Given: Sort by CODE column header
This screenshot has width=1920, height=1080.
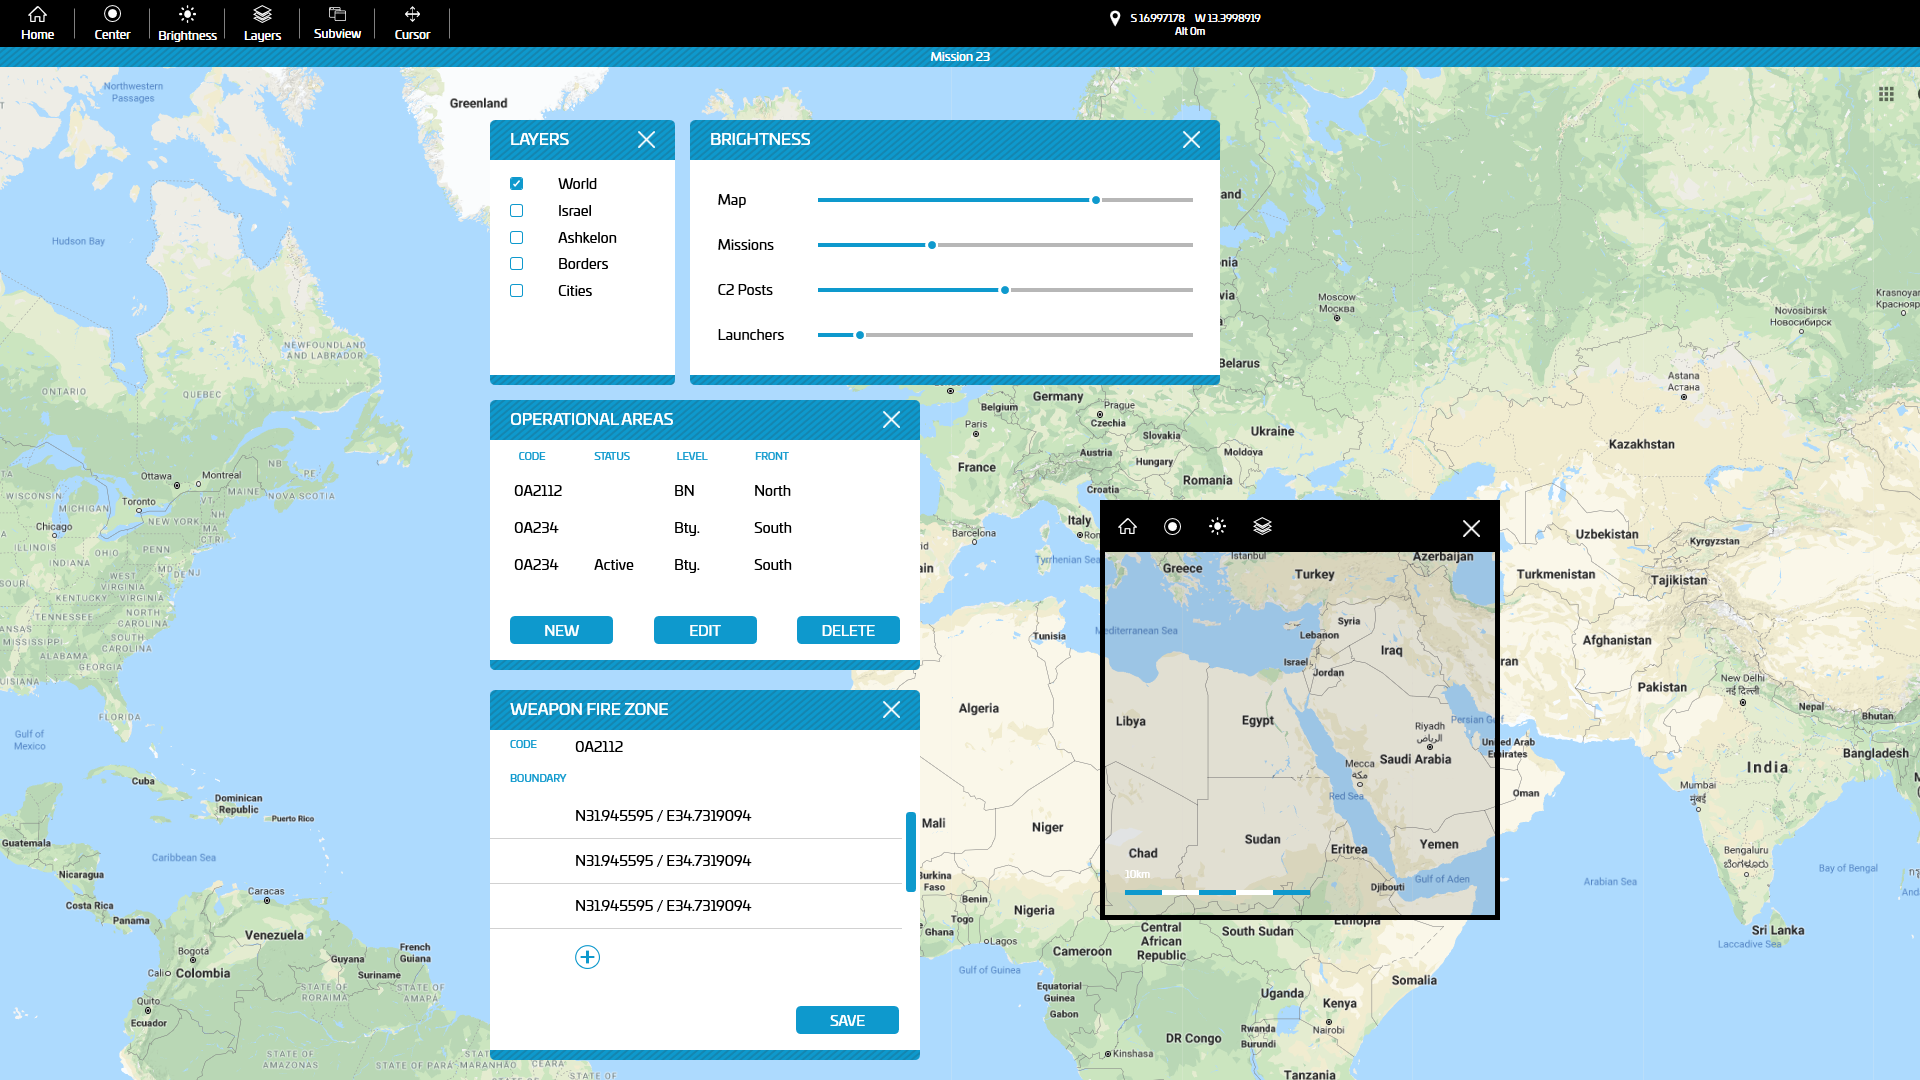Looking at the screenshot, I should pos(532,456).
